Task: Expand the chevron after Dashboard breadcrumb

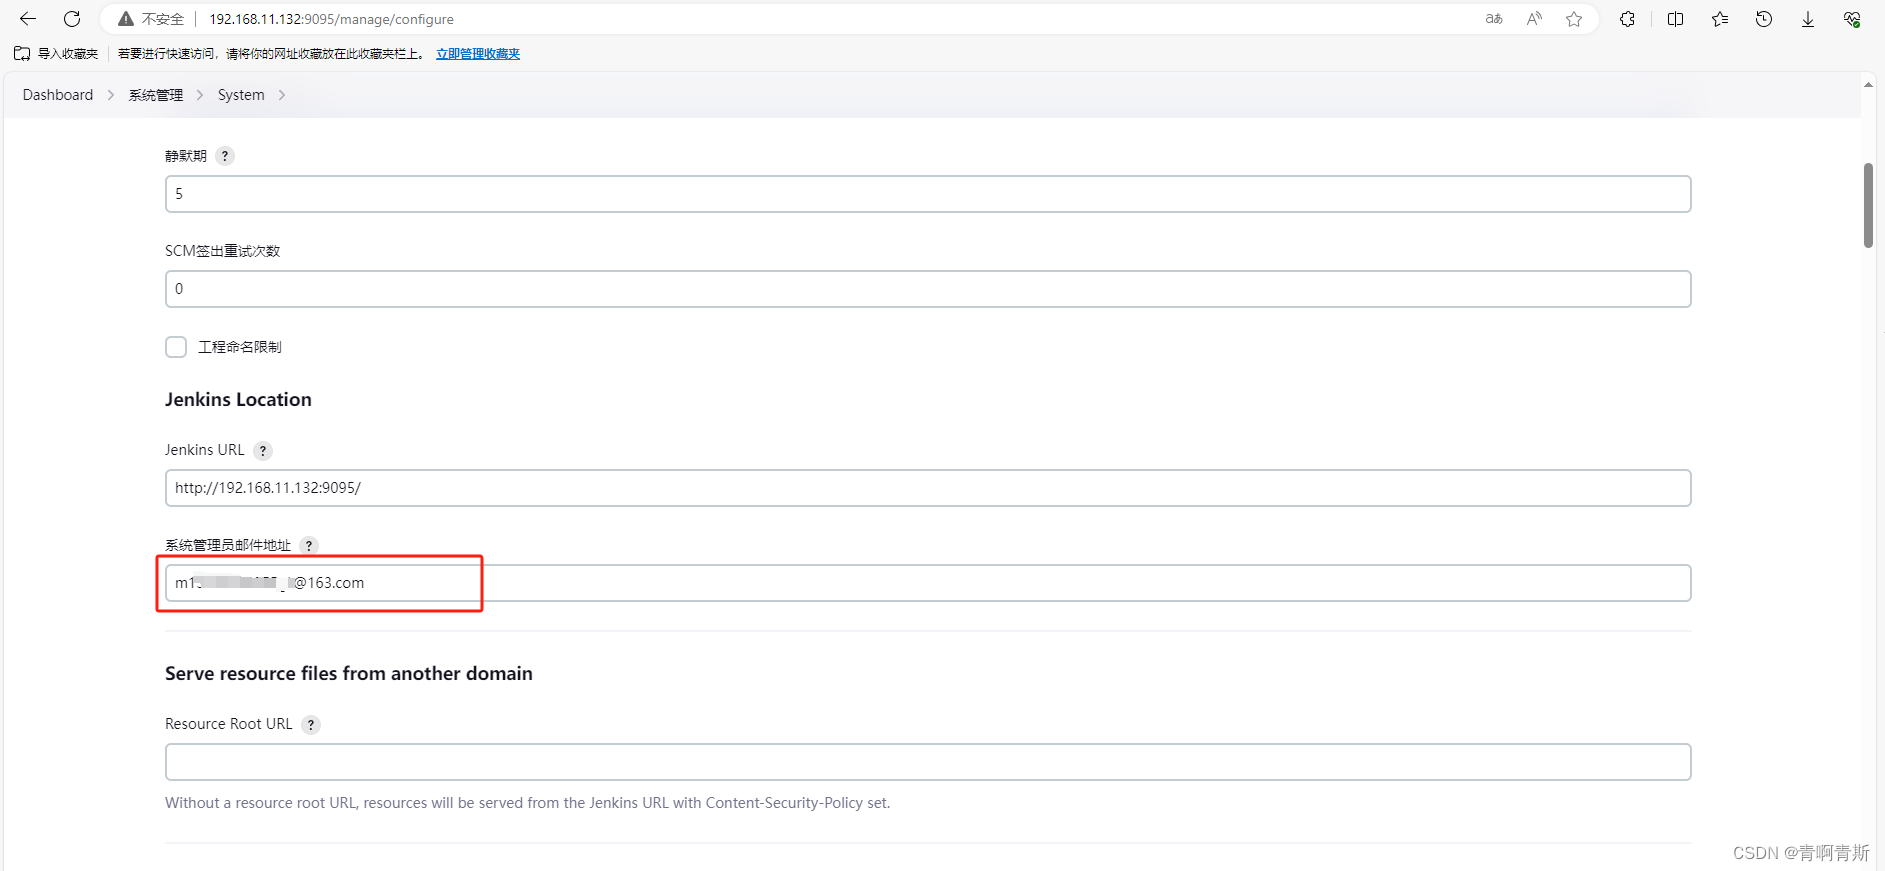Action: click(x=111, y=95)
